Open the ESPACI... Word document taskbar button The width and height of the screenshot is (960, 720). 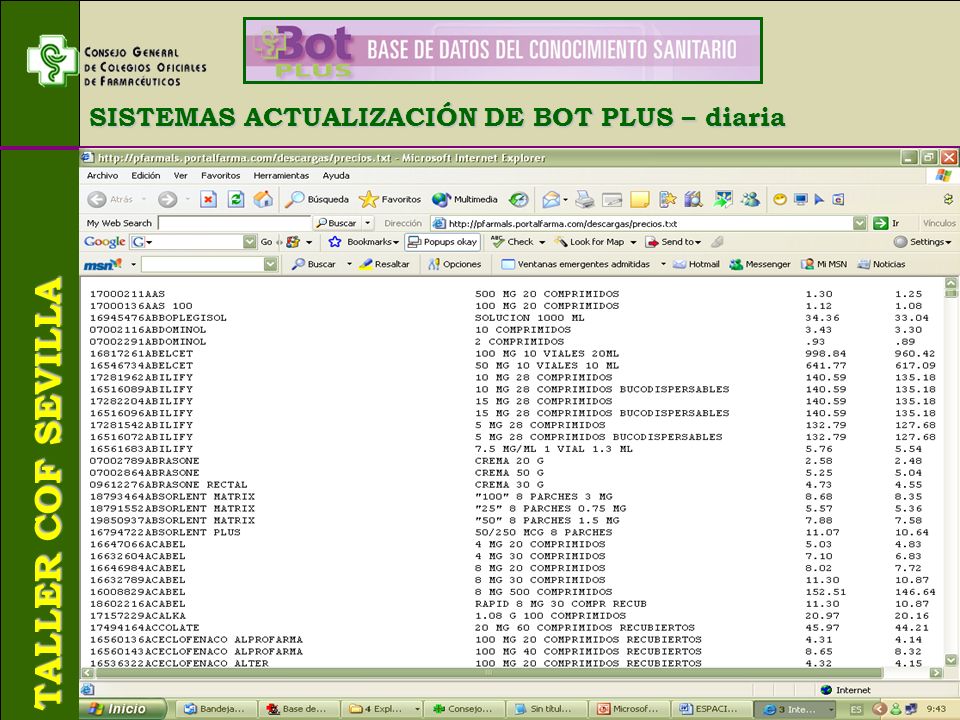pyautogui.click(x=710, y=709)
